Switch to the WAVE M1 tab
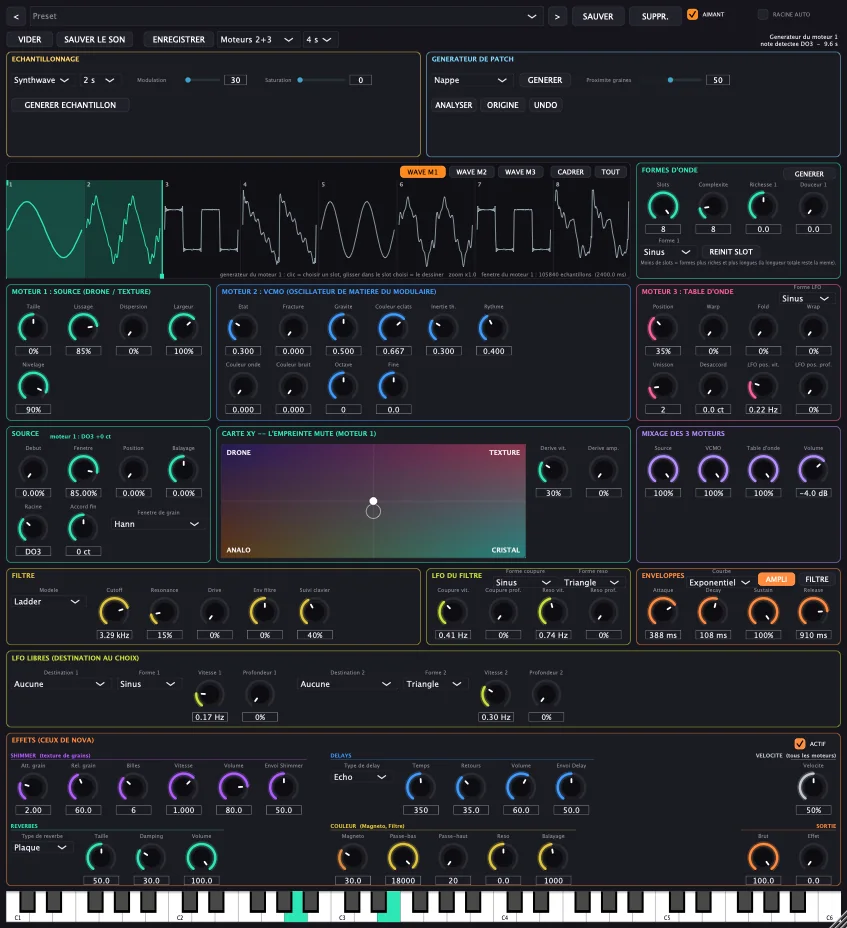The height and width of the screenshot is (928, 847). point(423,172)
